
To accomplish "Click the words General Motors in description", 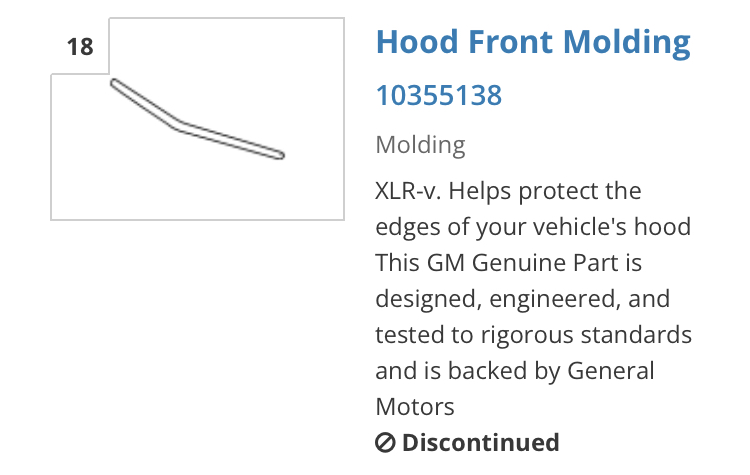I will coord(610,371).
